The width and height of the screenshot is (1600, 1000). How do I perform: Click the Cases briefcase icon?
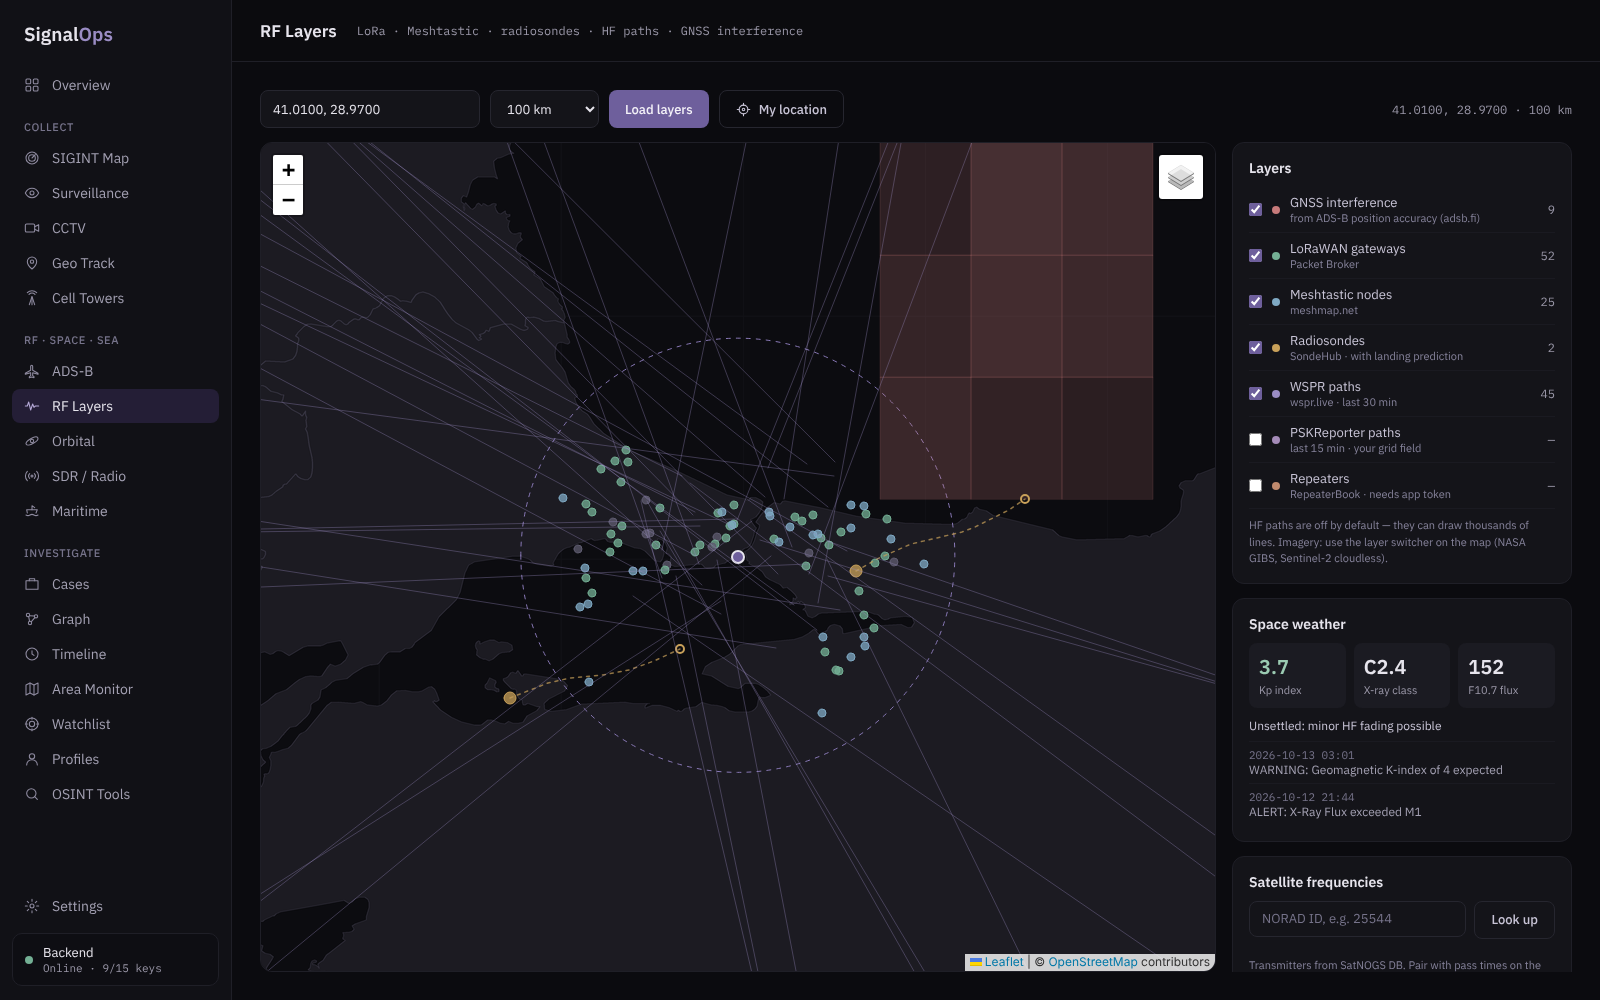pyautogui.click(x=32, y=584)
